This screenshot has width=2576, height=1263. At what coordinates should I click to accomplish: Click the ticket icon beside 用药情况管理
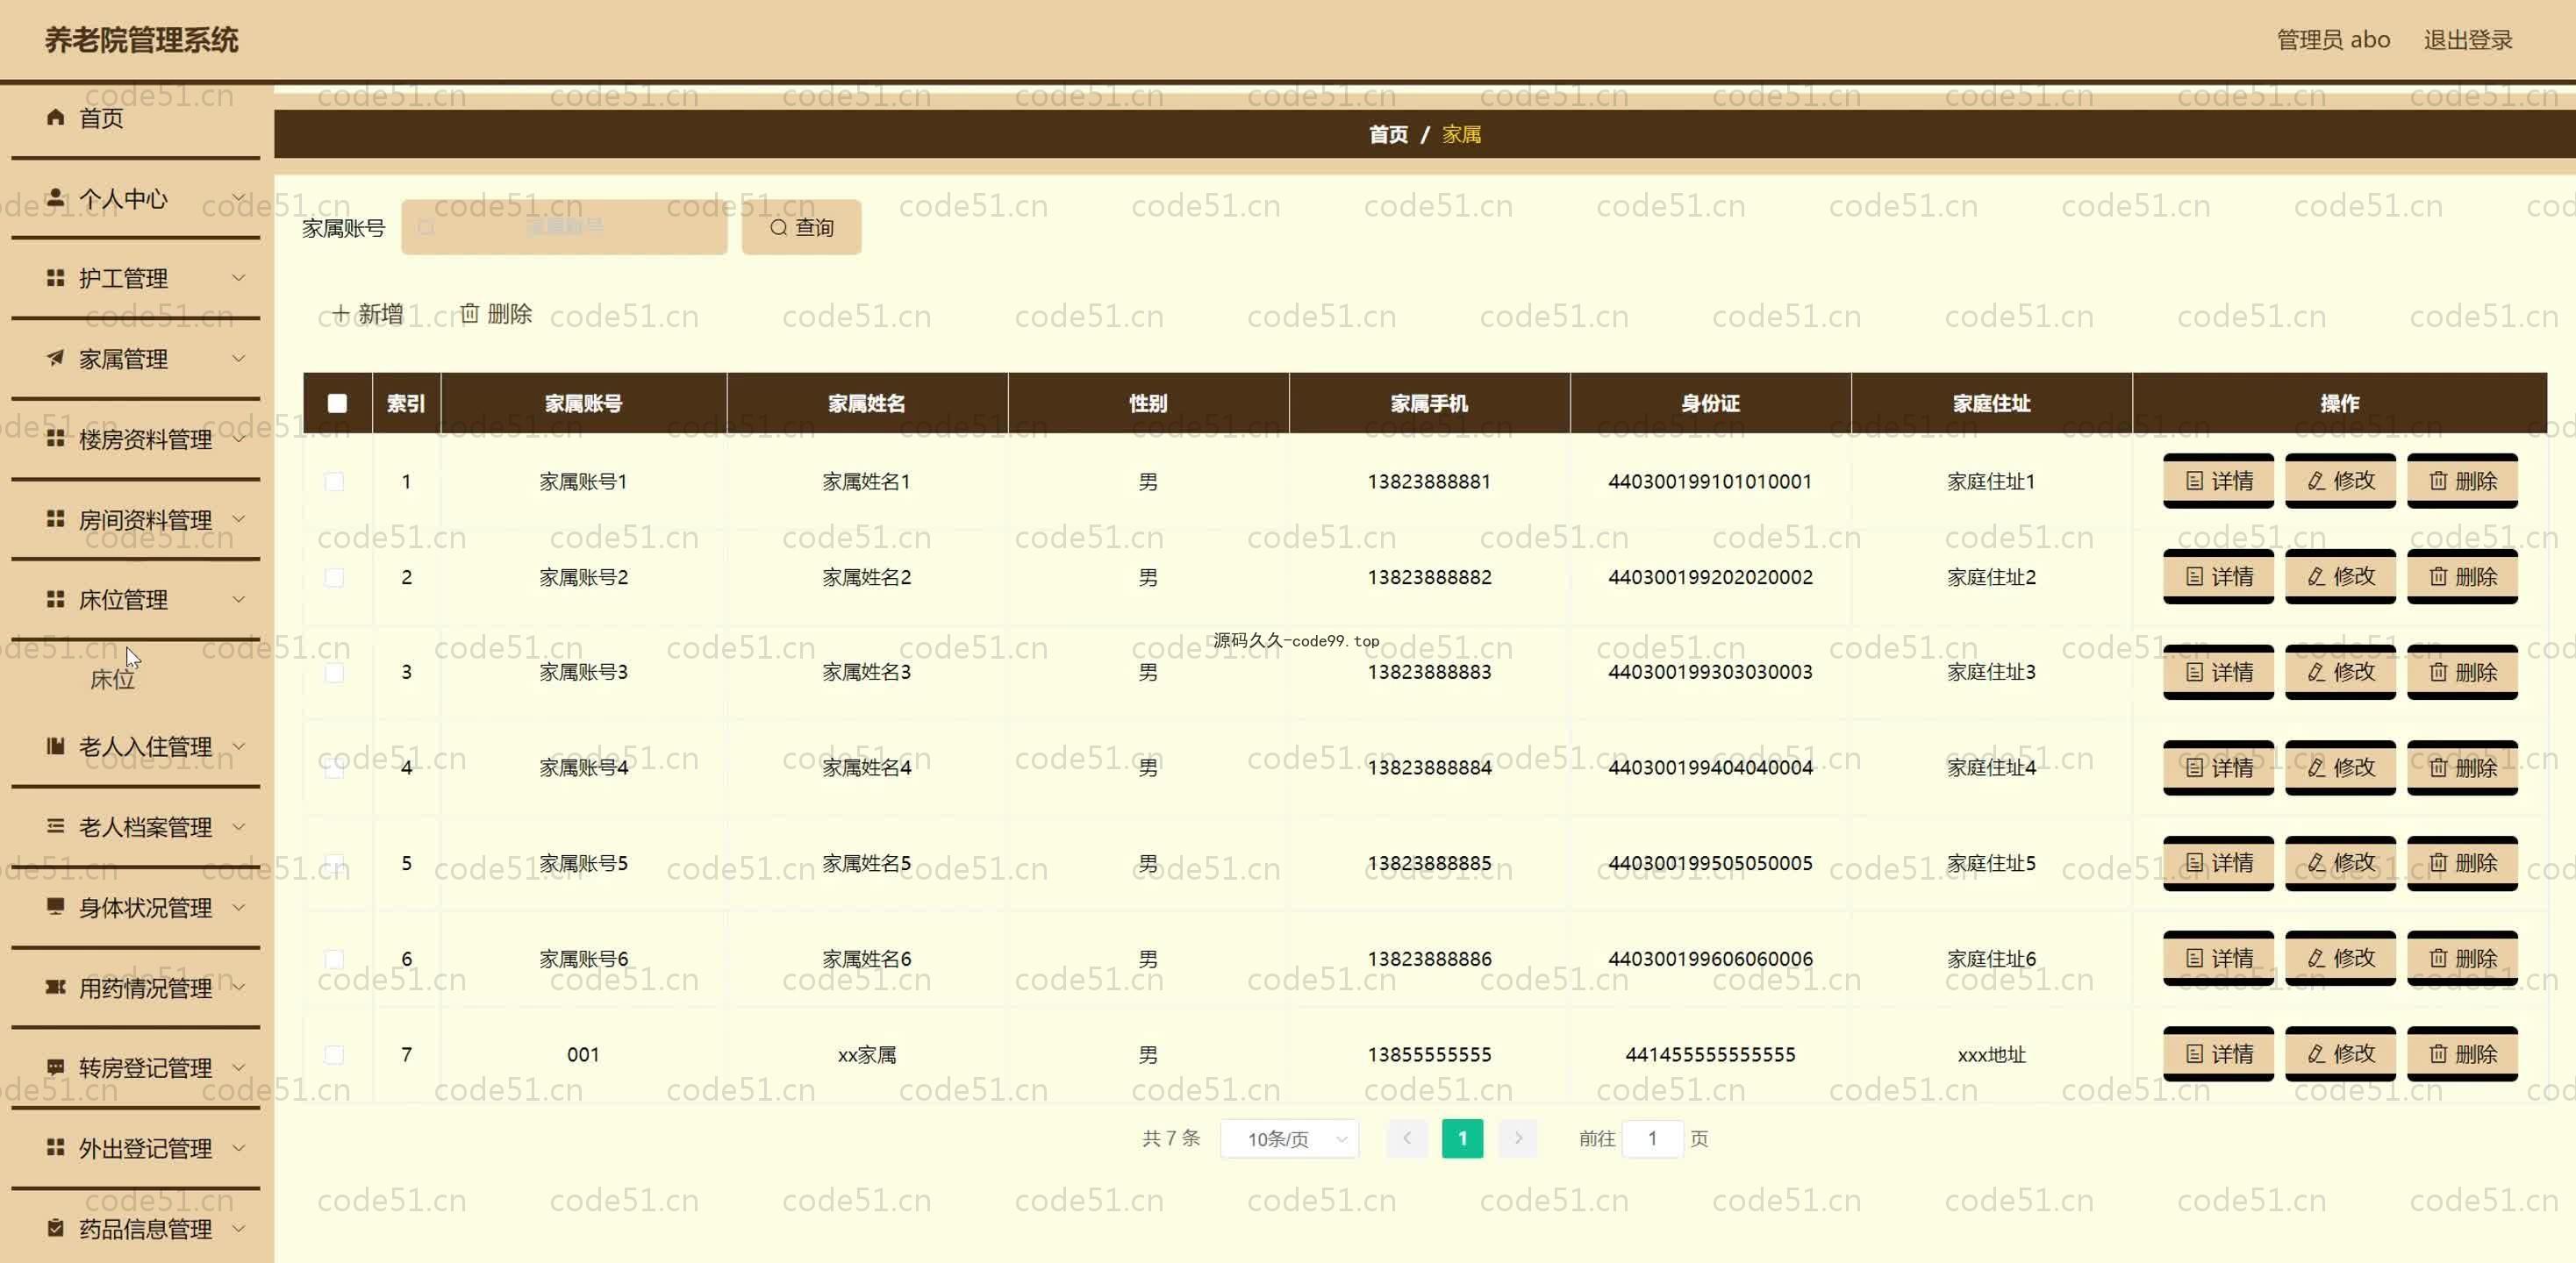(56, 986)
